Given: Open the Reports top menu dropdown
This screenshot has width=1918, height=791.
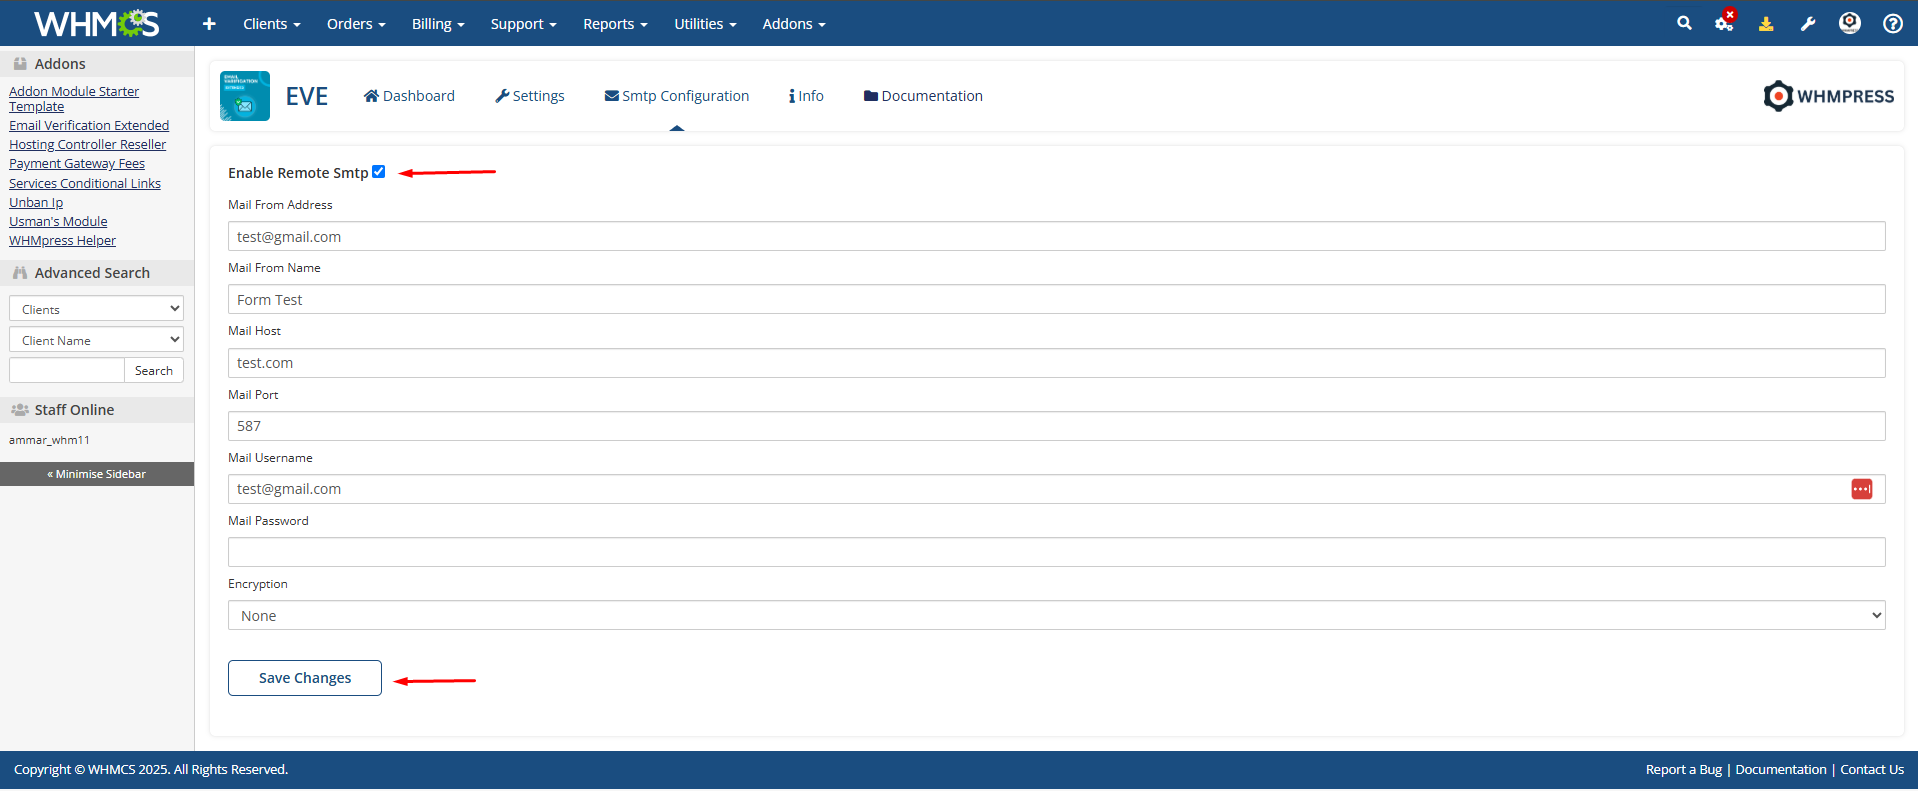Looking at the screenshot, I should (615, 24).
